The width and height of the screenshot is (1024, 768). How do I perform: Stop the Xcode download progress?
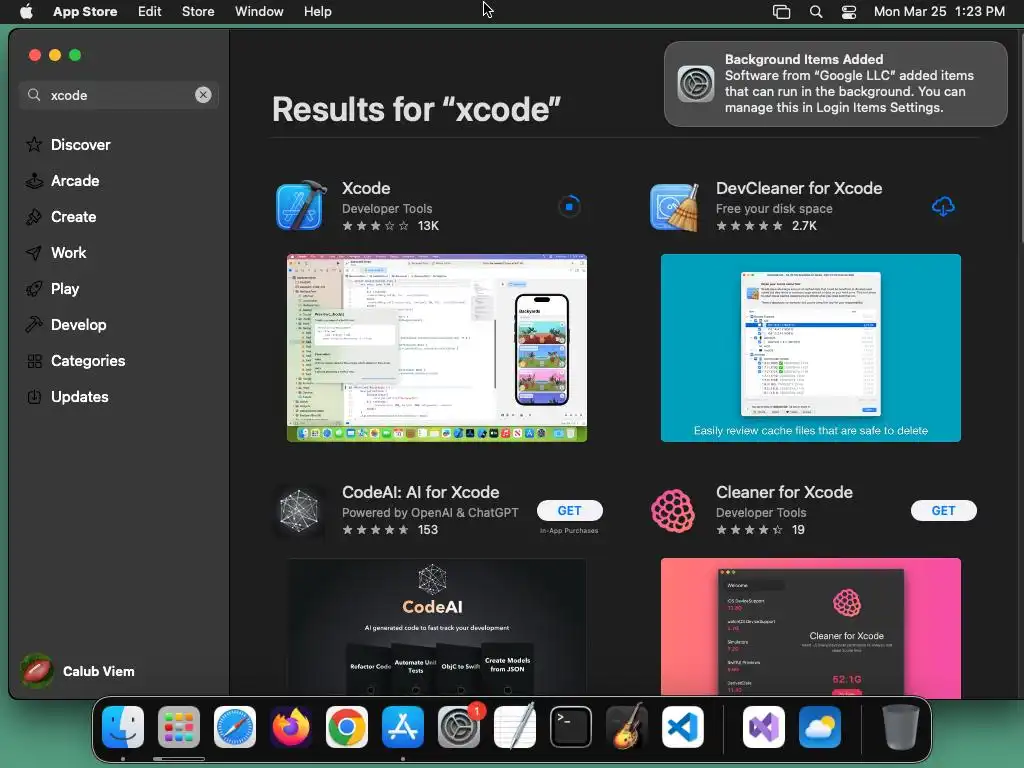[569, 206]
